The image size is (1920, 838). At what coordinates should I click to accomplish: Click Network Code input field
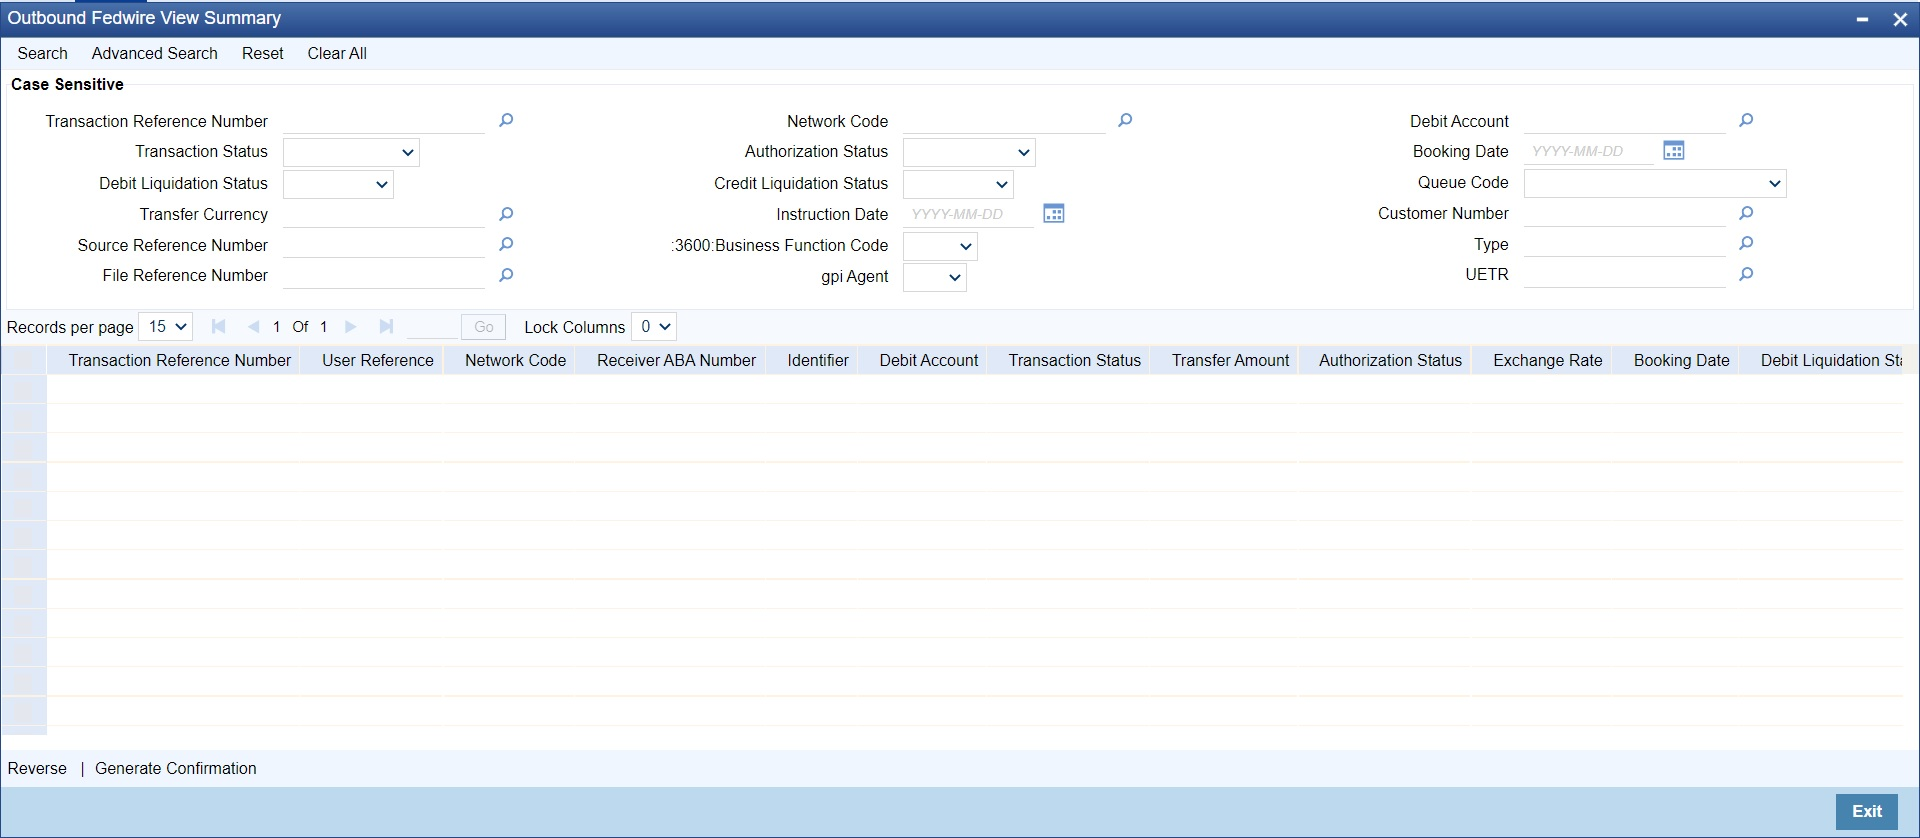pyautogui.click(x=1004, y=121)
